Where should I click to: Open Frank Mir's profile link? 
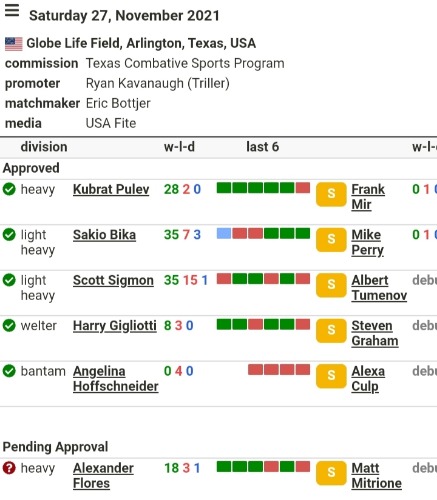(368, 197)
